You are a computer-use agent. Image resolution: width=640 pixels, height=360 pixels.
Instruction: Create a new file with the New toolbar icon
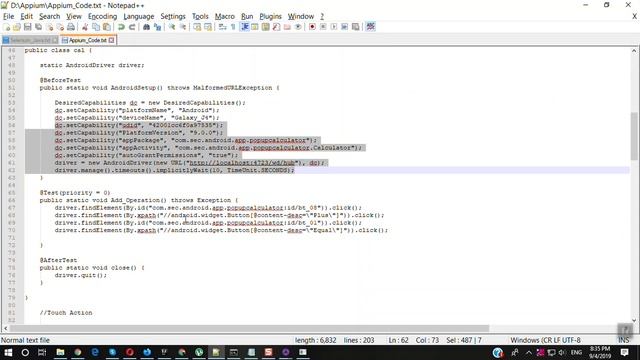click(x=6, y=27)
